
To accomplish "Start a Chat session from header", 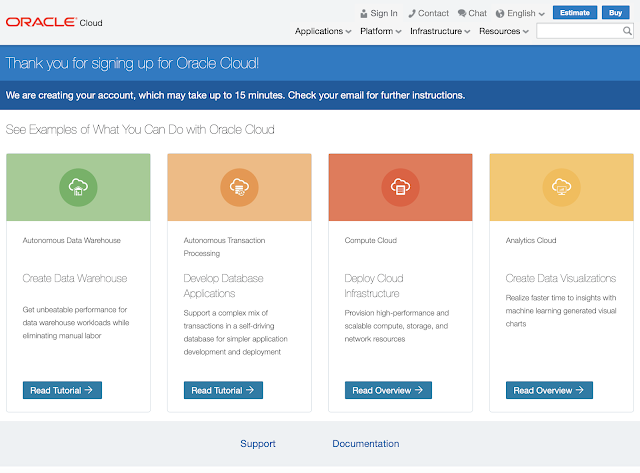I will [x=472, y=13].
